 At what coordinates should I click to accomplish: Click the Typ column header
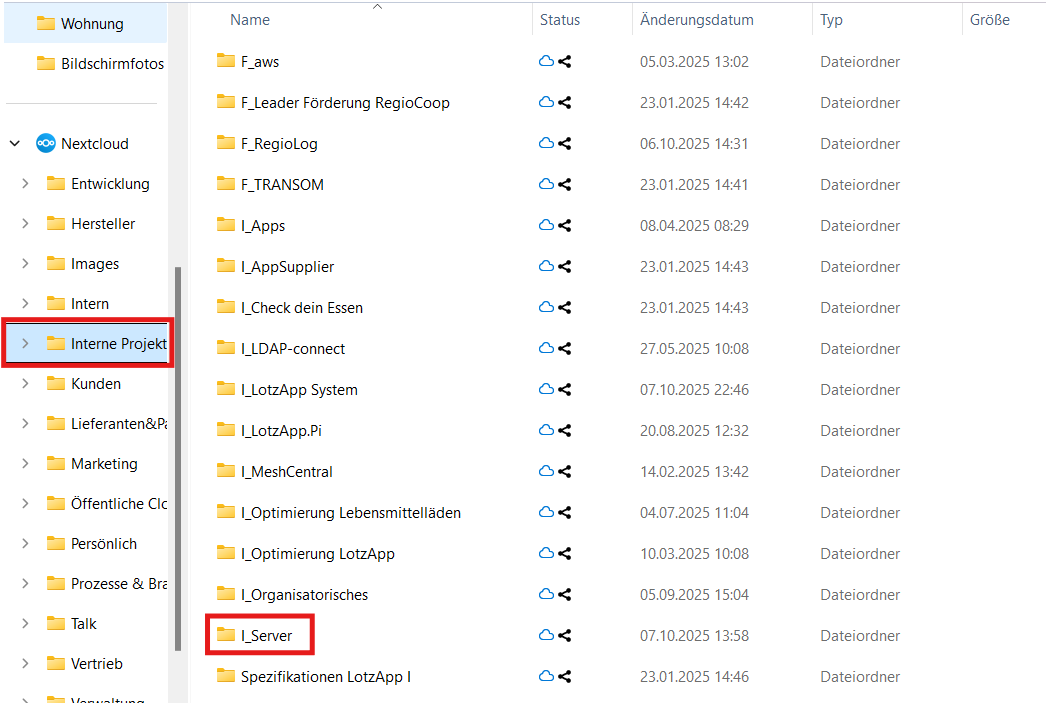[831, 20]
